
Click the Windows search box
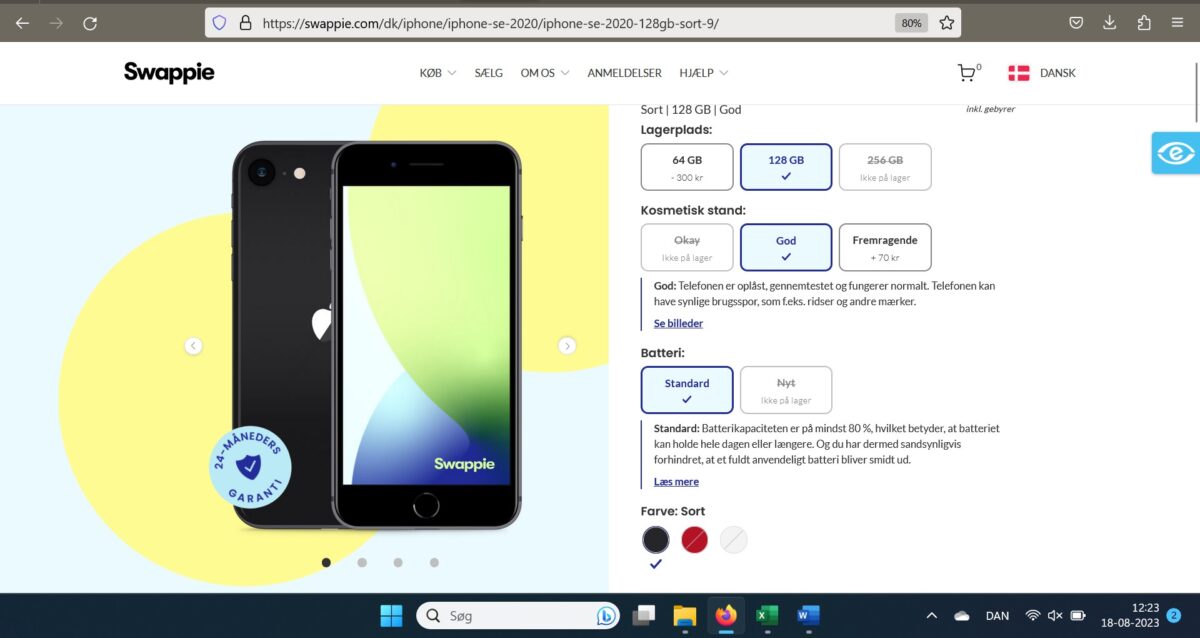pyautogui.click(x=518, y=616)
